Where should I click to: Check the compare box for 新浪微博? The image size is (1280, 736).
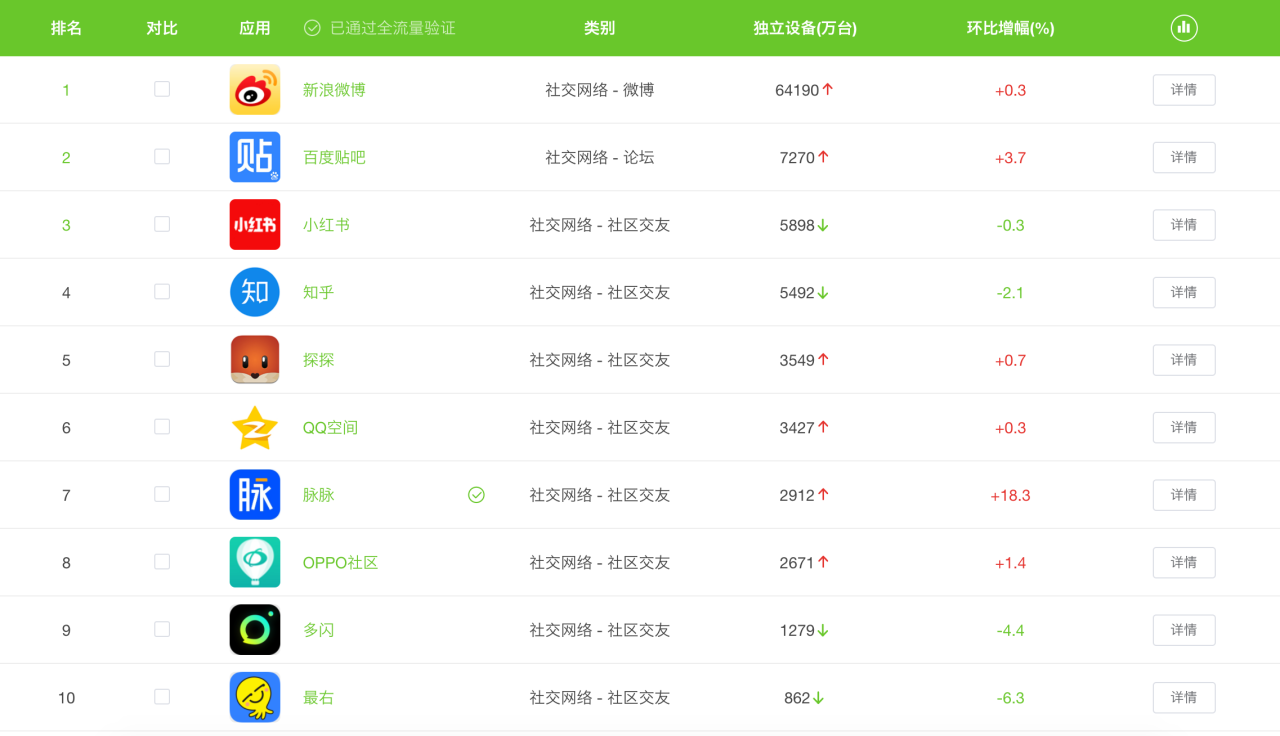click(162, 89)
